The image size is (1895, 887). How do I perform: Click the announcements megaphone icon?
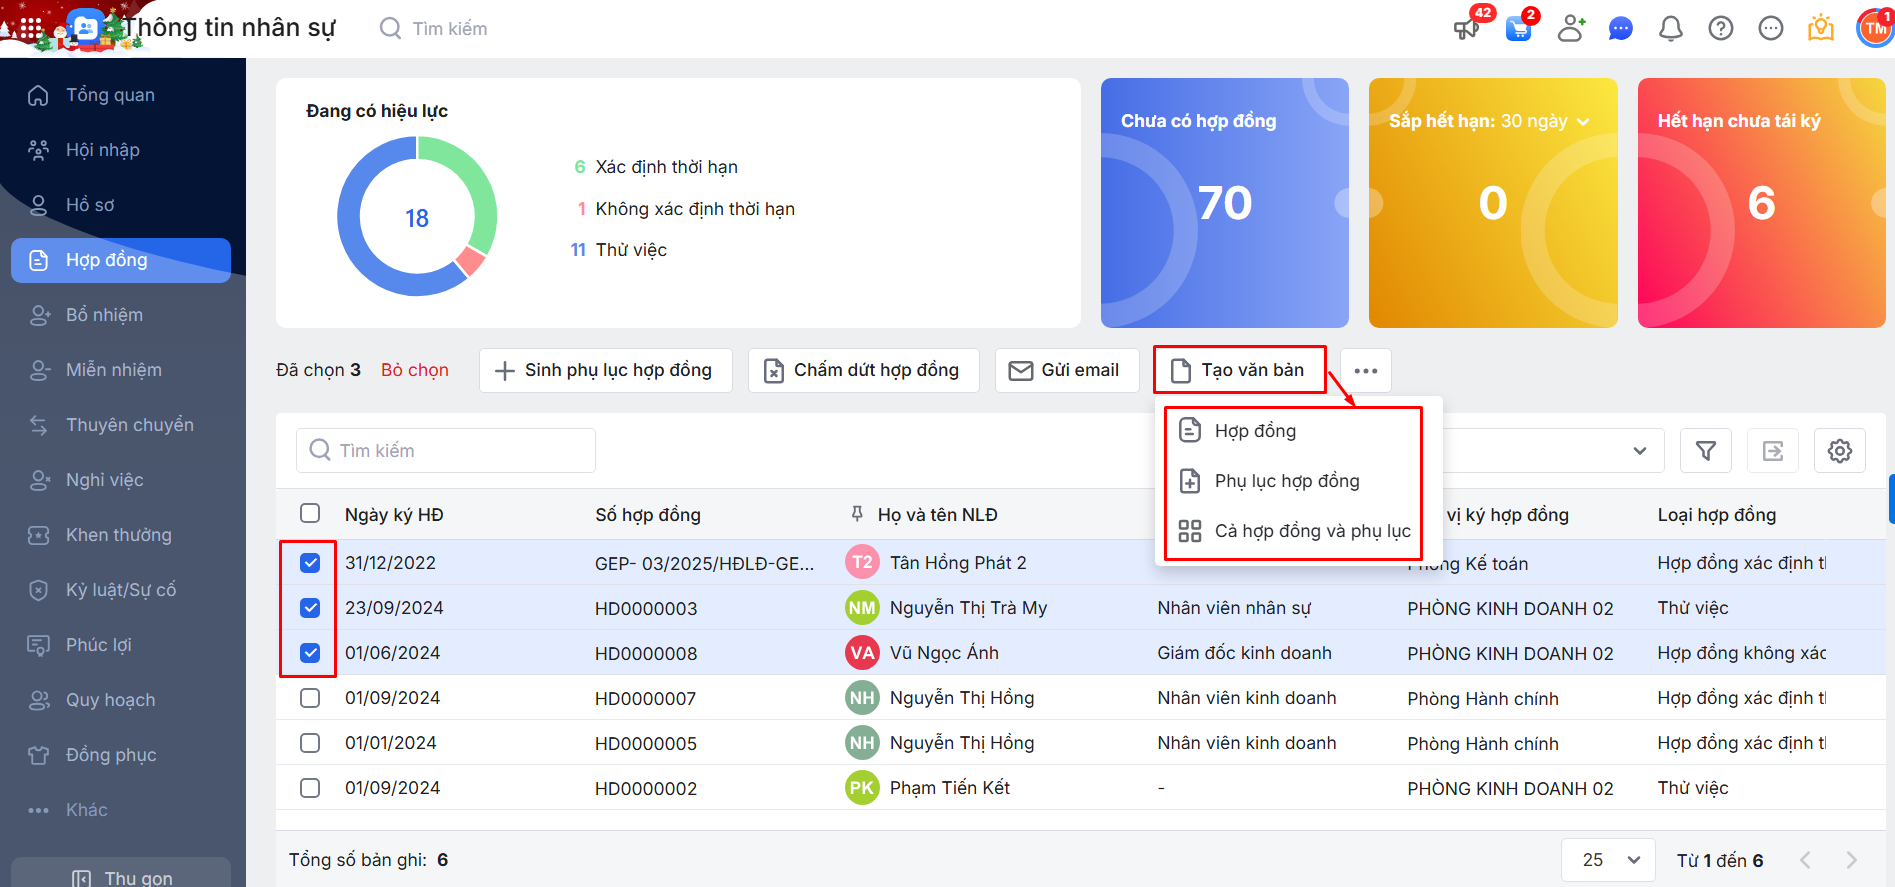(x=1467, y=28)
